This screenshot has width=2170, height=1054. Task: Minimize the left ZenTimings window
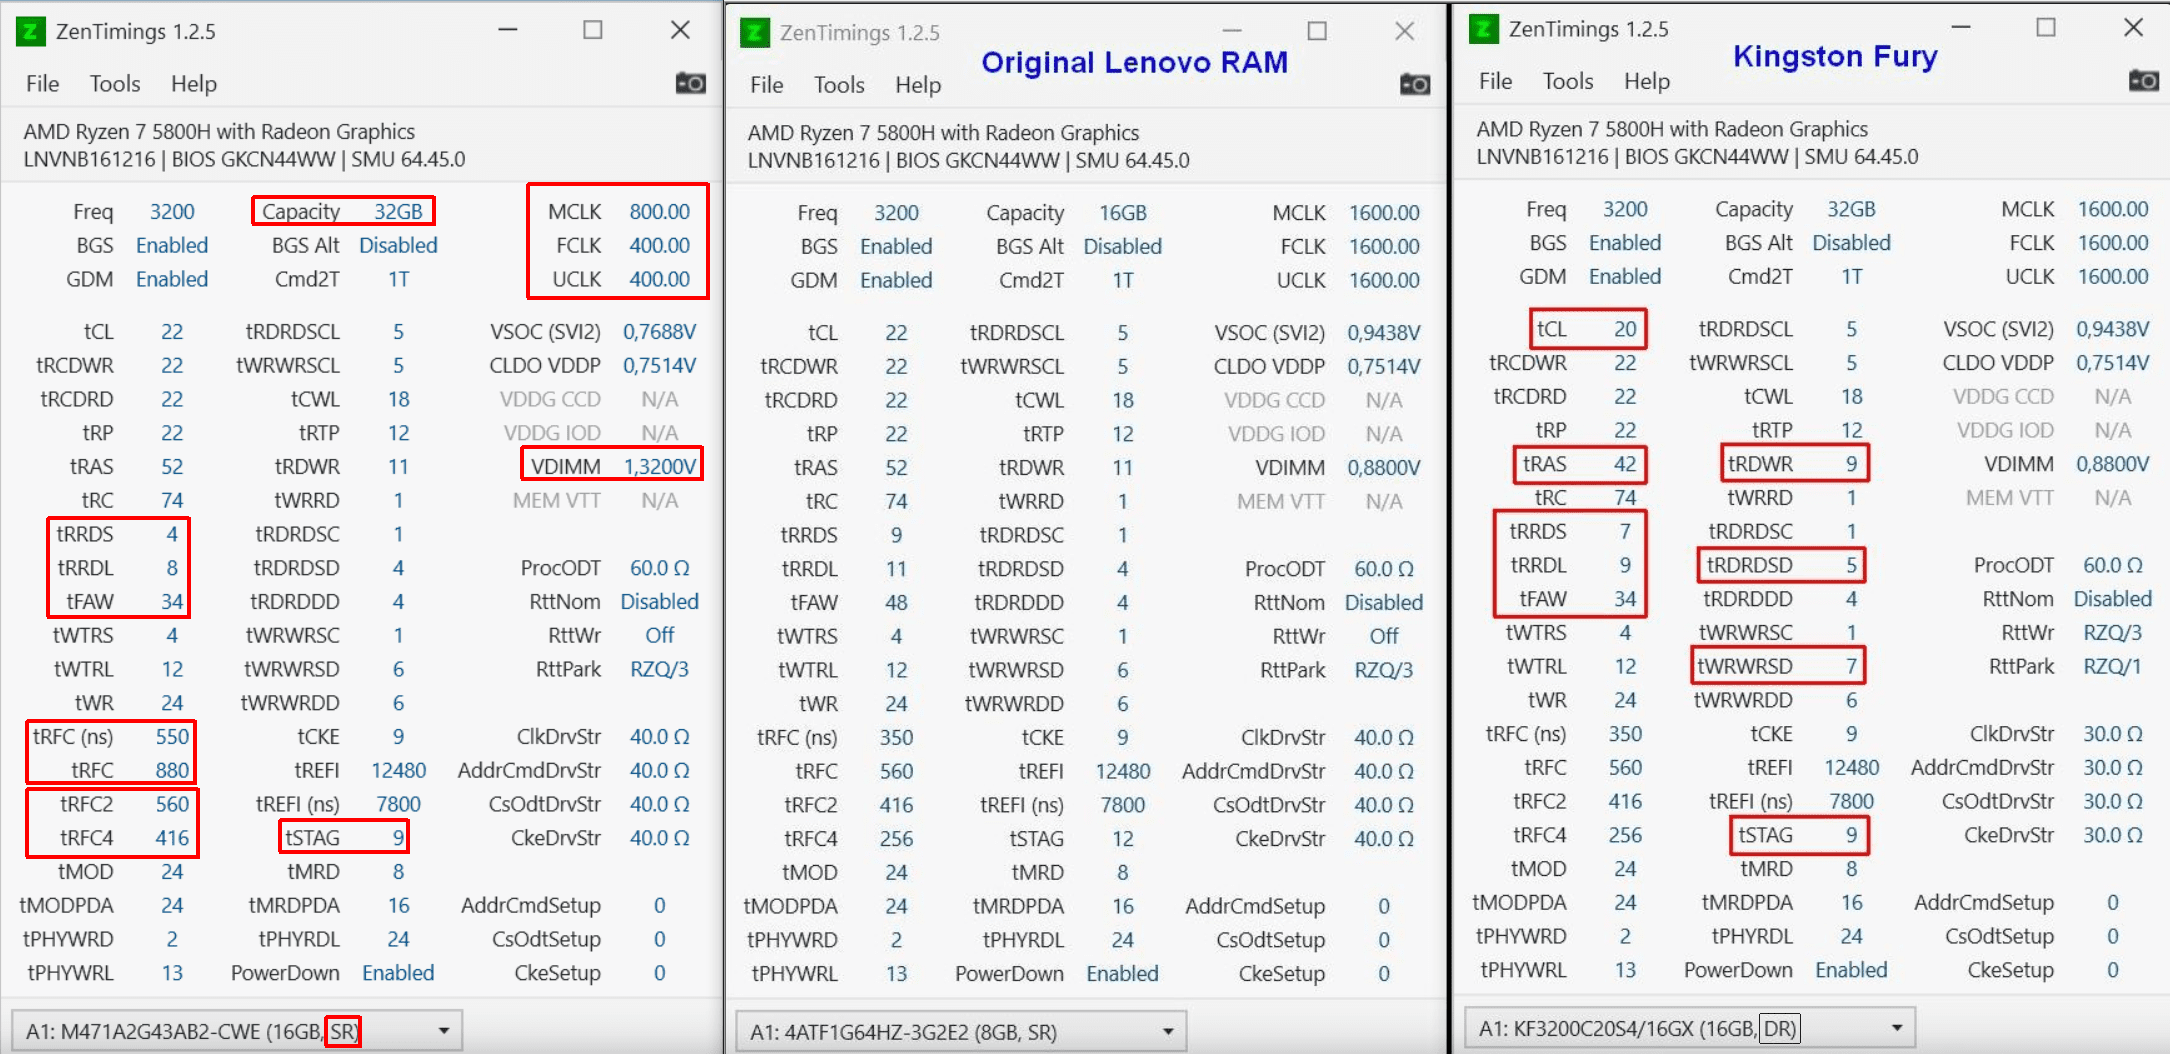point(508,30)
